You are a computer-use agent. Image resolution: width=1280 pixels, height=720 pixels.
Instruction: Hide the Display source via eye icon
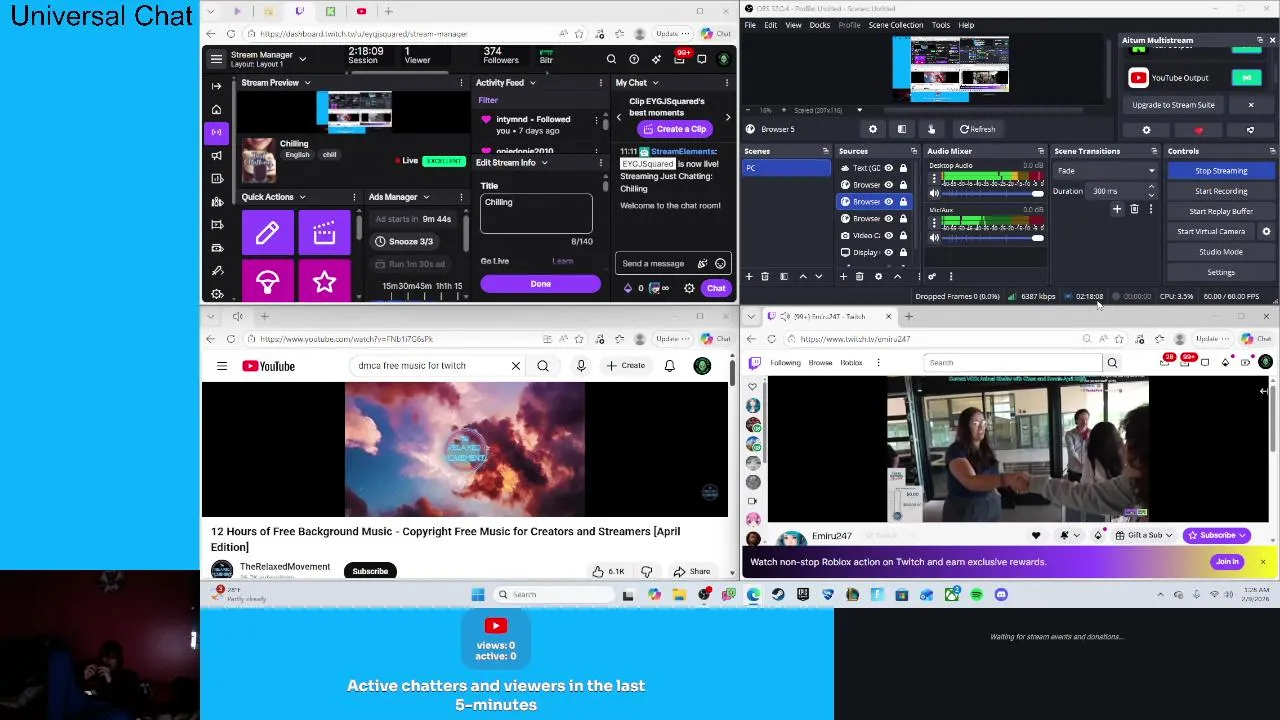coord(888,252)
